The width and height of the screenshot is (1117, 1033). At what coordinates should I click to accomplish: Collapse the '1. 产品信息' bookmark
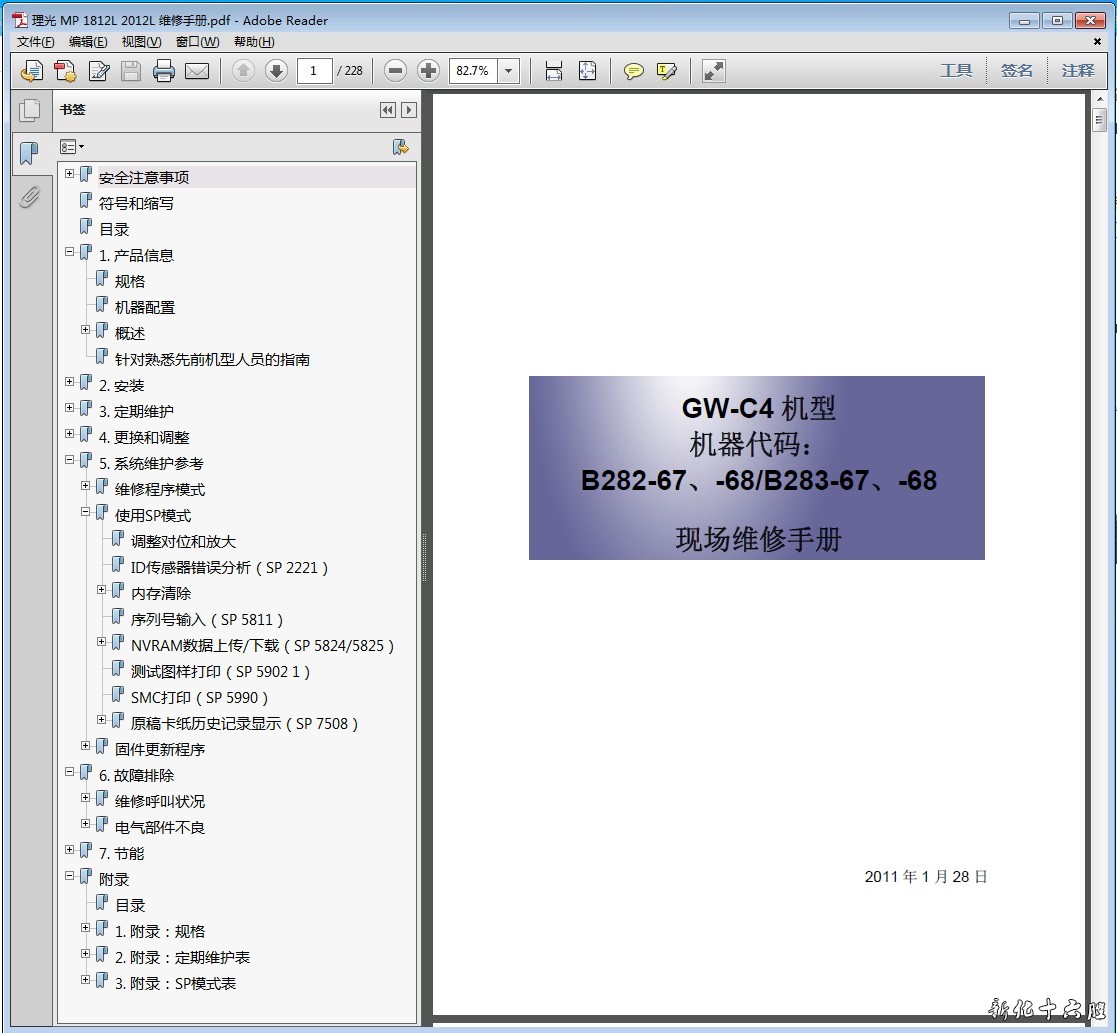(70, 254)
